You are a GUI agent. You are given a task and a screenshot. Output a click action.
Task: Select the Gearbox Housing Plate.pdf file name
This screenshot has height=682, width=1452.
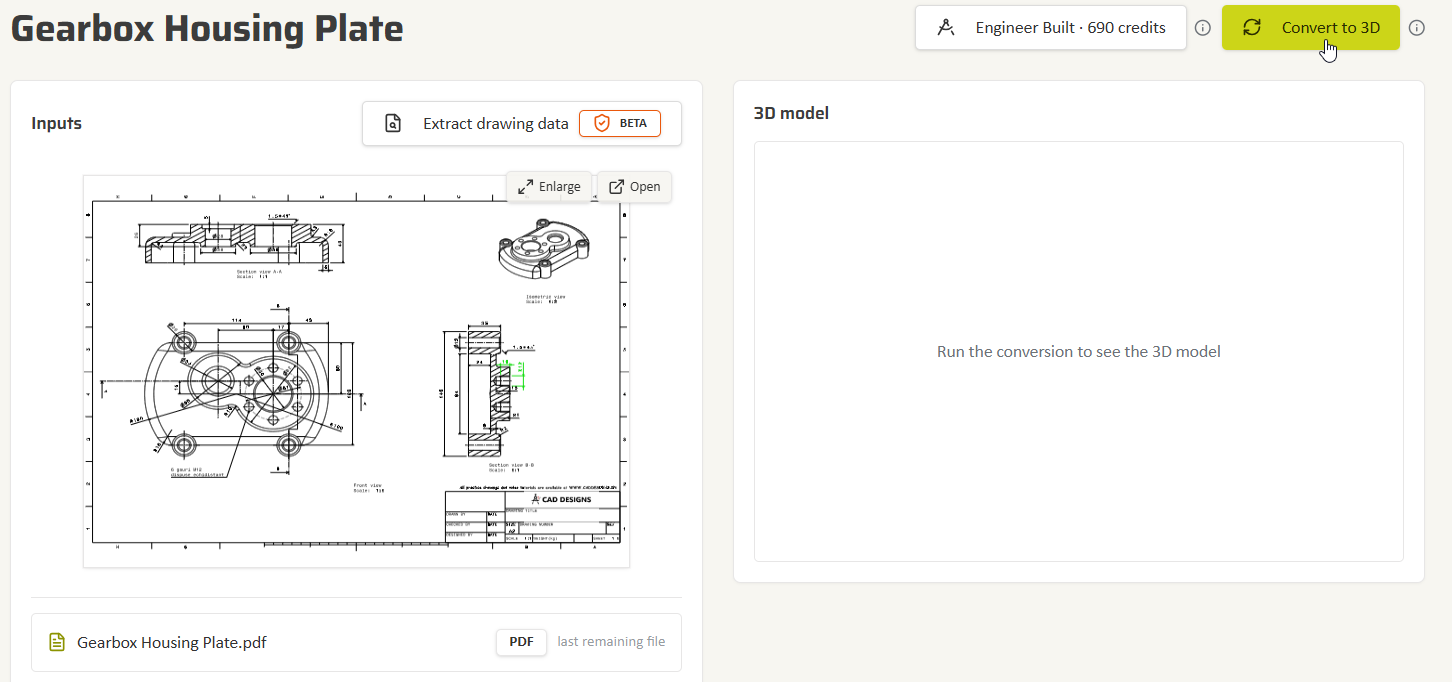coord(172,642)
